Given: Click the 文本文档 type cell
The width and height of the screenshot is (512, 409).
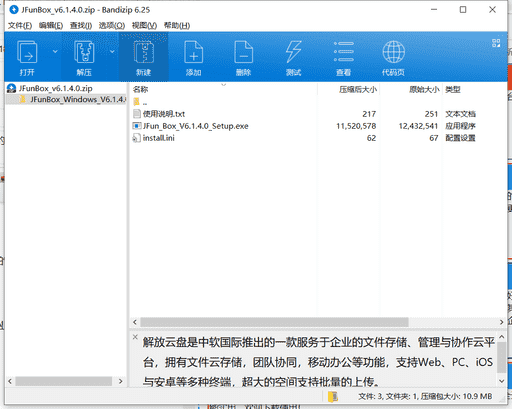Looking at the screenshot, I should 460,114.
